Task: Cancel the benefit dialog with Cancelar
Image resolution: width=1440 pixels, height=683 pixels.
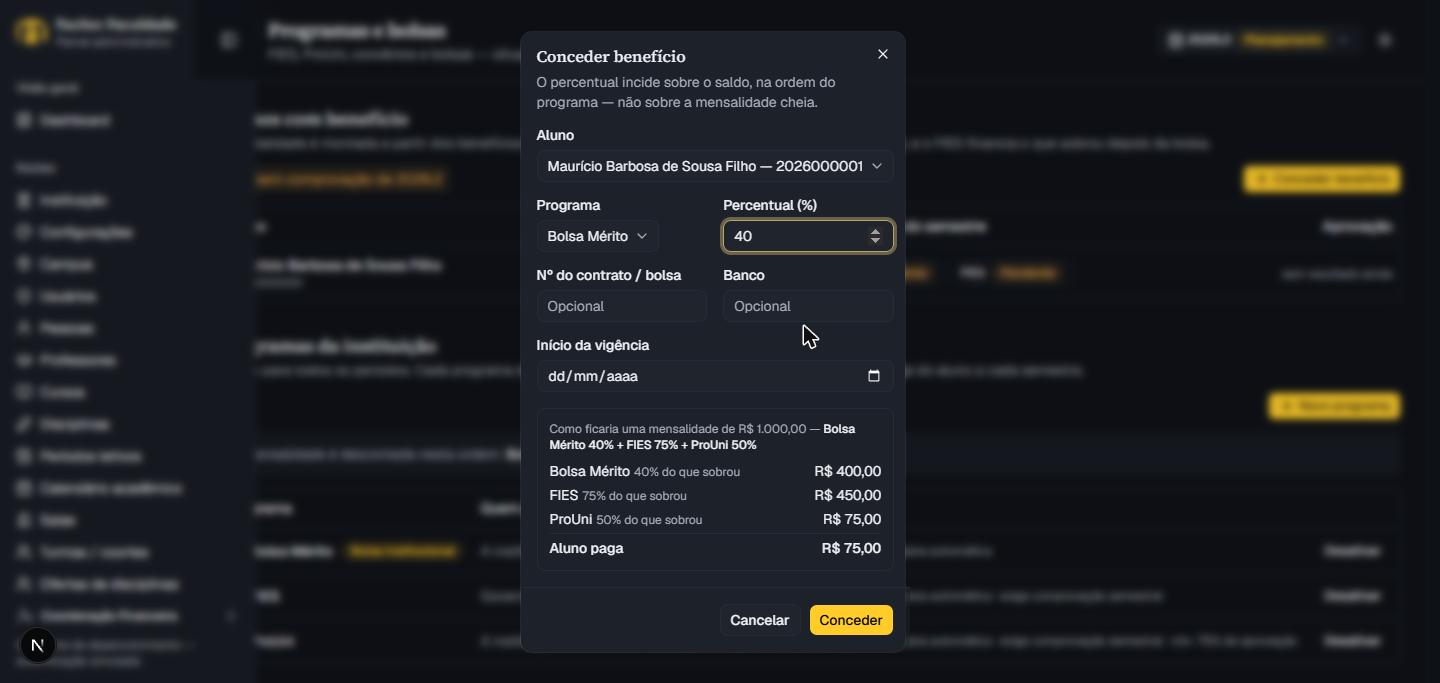Action: pyautogui.click(x=759, y=620)
